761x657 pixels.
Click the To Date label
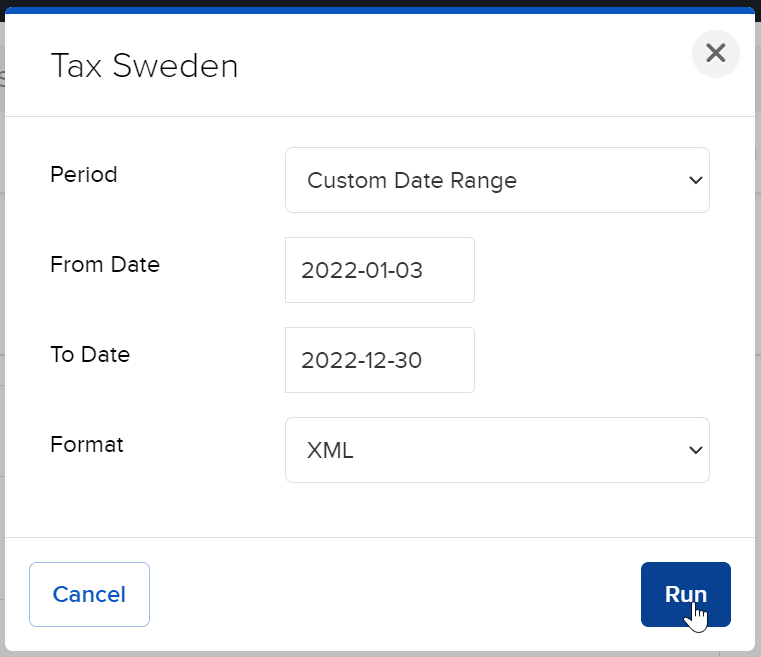90,355
